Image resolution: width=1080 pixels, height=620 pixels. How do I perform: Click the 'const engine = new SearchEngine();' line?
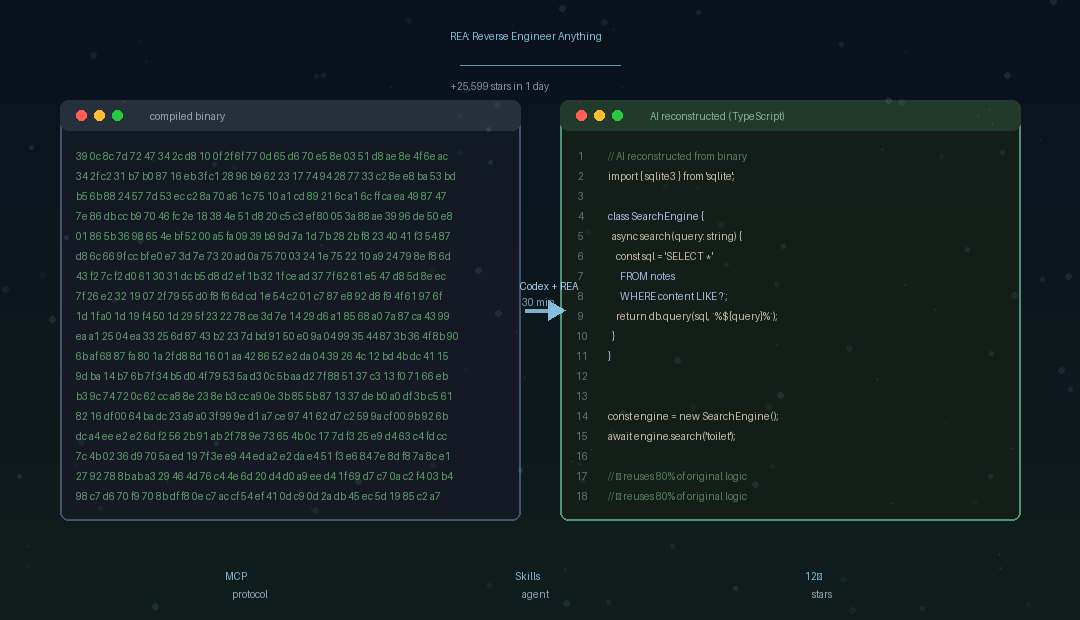693,416
